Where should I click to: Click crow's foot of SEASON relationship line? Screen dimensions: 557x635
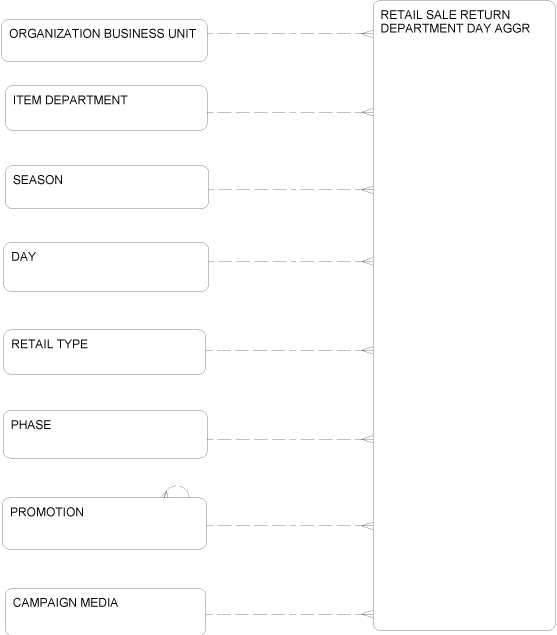pos(367,189)
